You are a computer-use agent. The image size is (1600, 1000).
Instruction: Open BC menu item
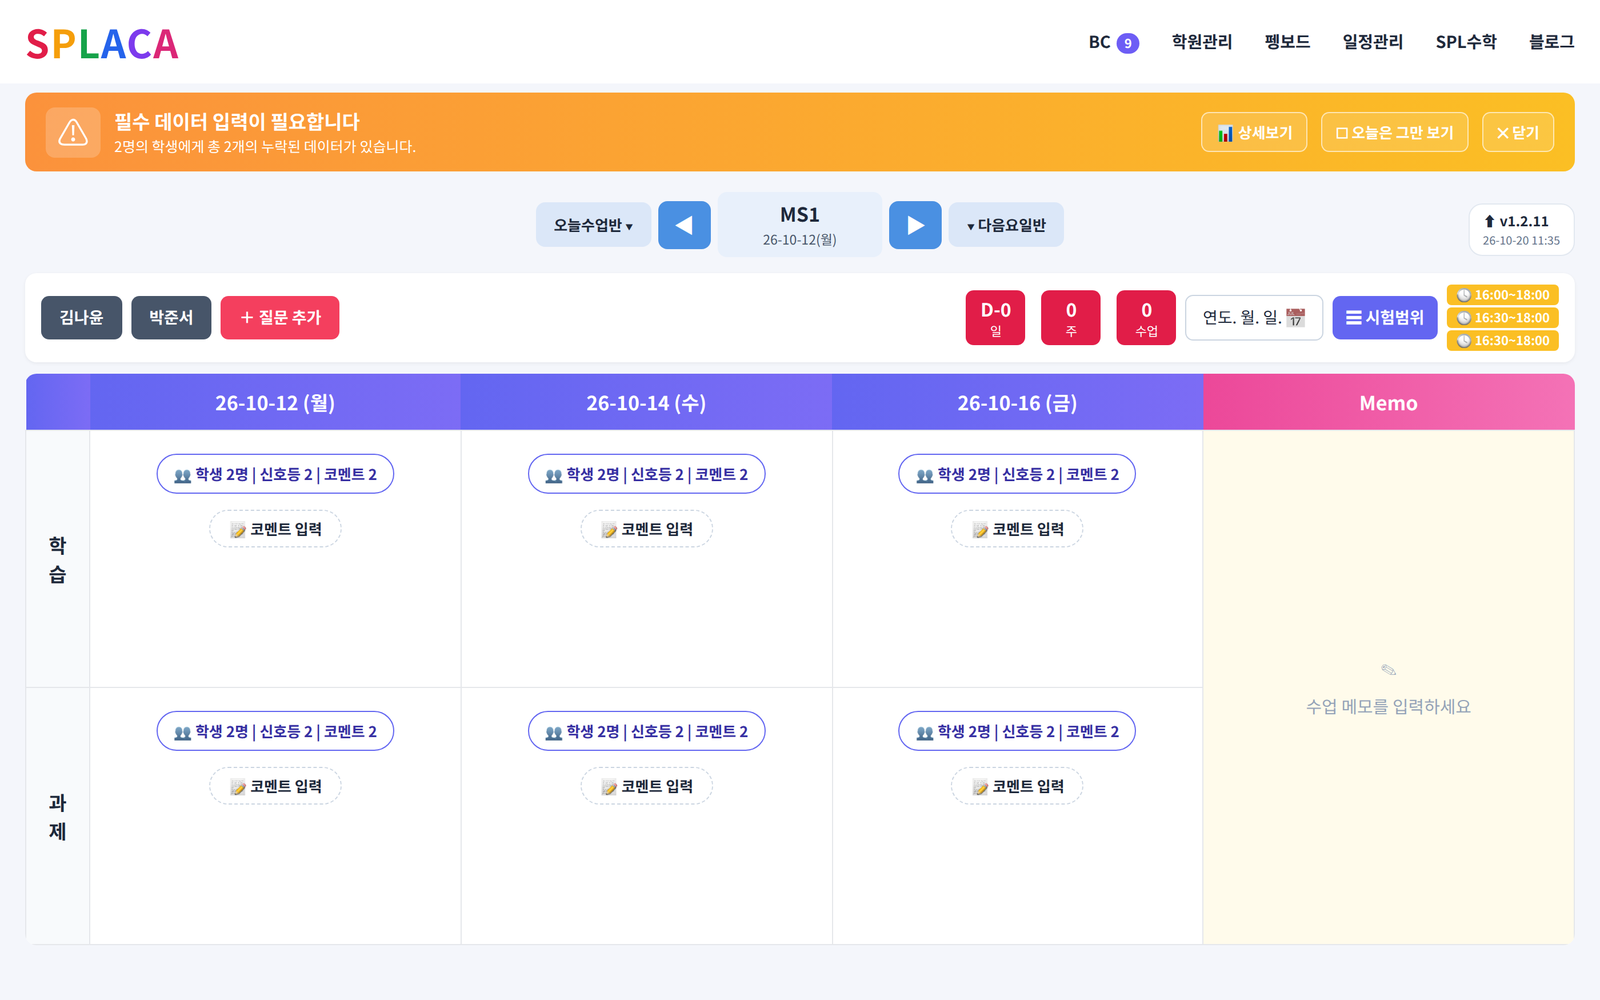(x=1099, y=42)
